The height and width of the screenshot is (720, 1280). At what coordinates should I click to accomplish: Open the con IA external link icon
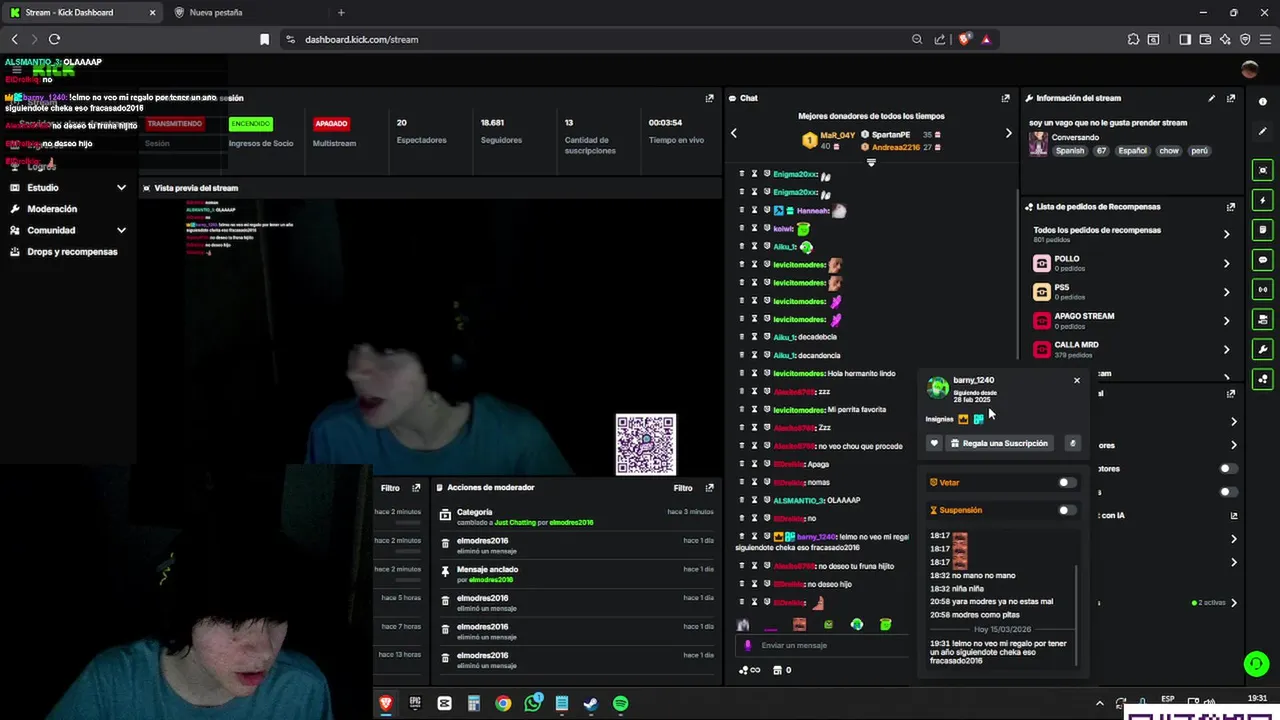pos(1234,516)
